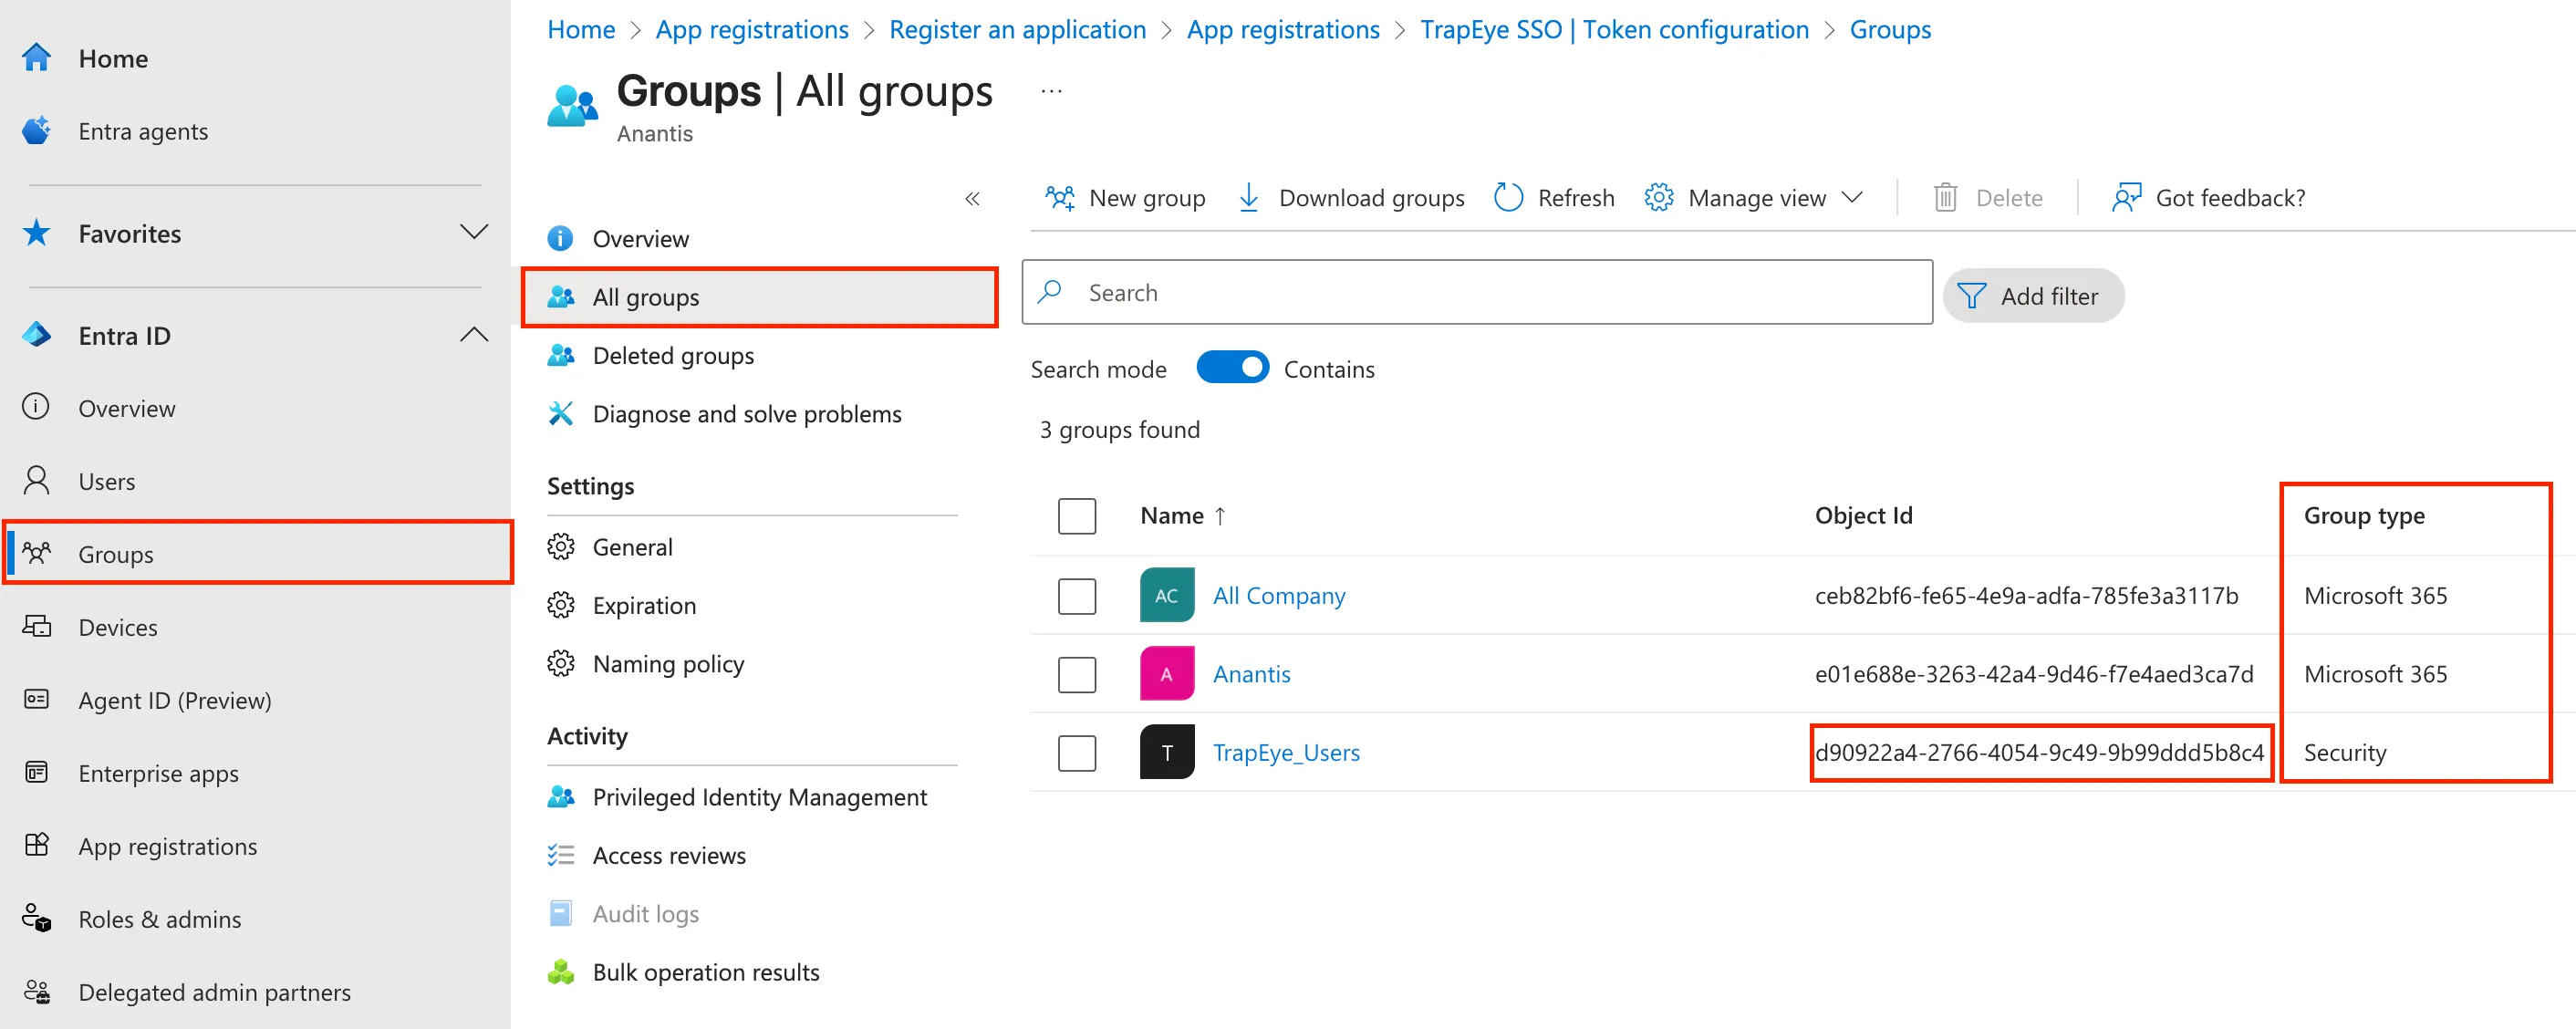Collapse the Entra ID section
The width and height of the screenshot is (2576, 1029).
tap(473, 335)
